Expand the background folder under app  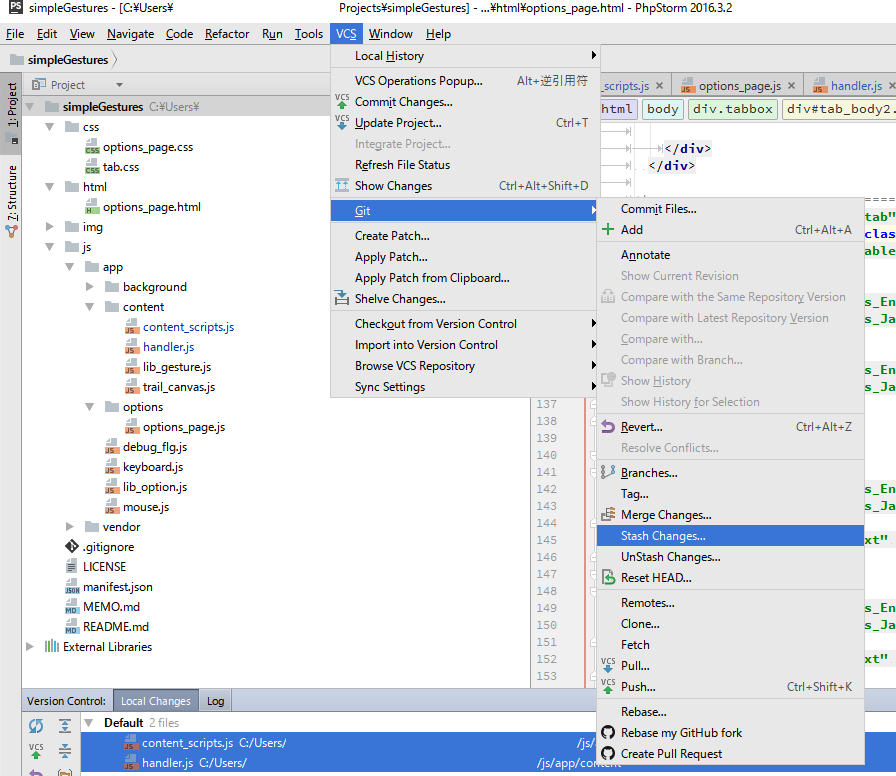pos(90,286)
